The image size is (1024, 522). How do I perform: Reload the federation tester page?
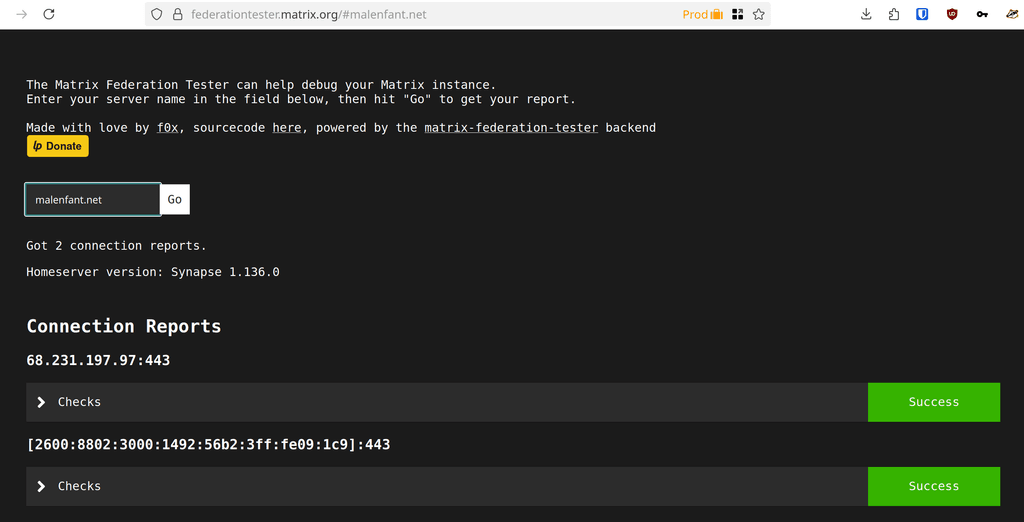(x=49, y=14)
